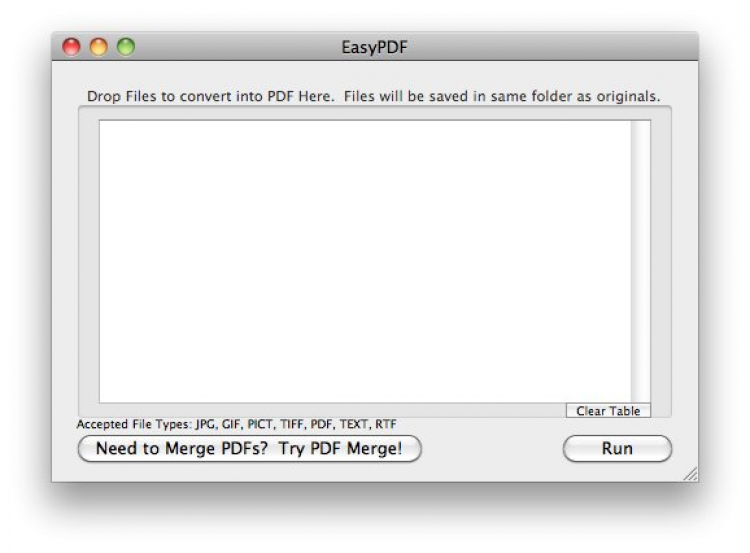Click the EasyPDF title in title bar

[x=374, y=47]
